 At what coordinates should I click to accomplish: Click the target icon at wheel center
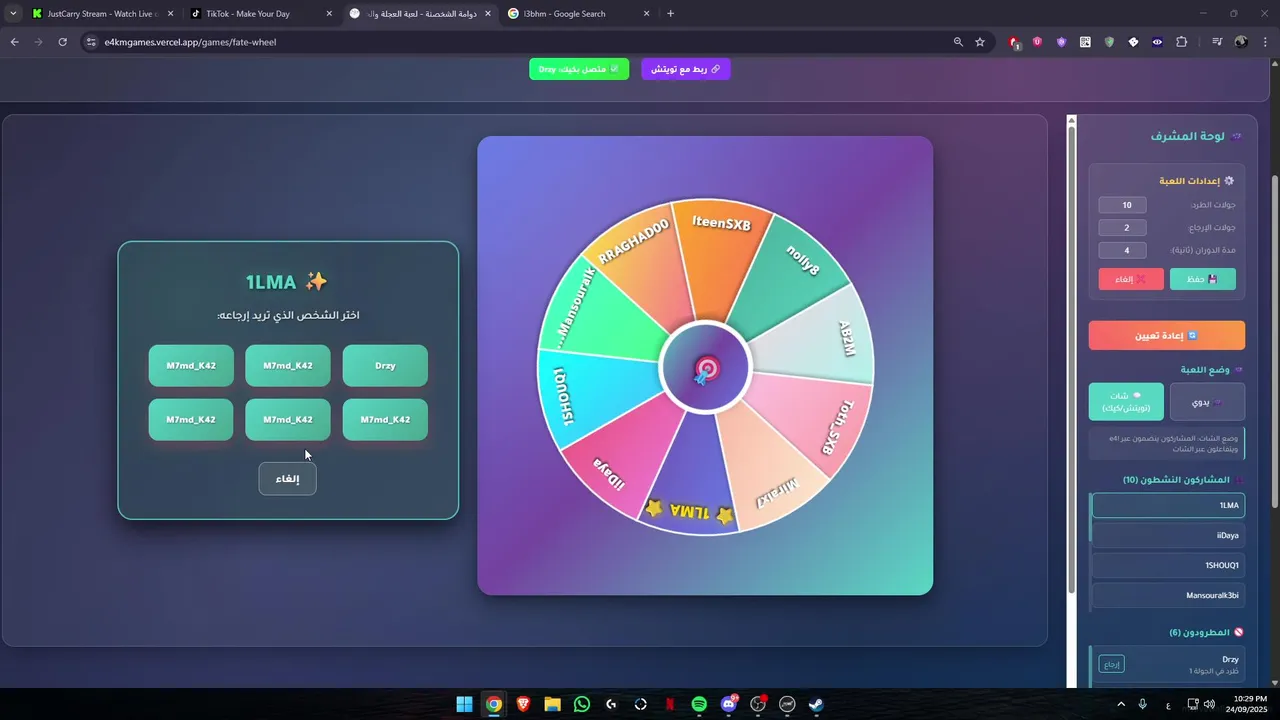pos(706,370)
